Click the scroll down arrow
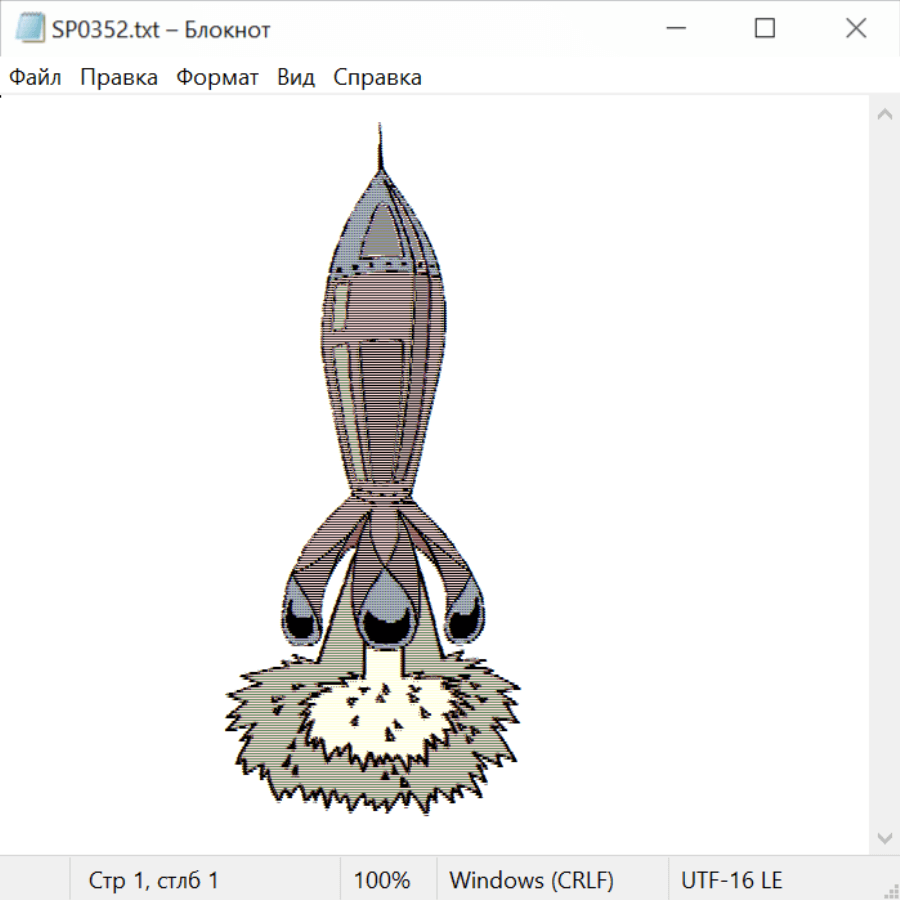900x900 pixels. [x=884, y=837]
